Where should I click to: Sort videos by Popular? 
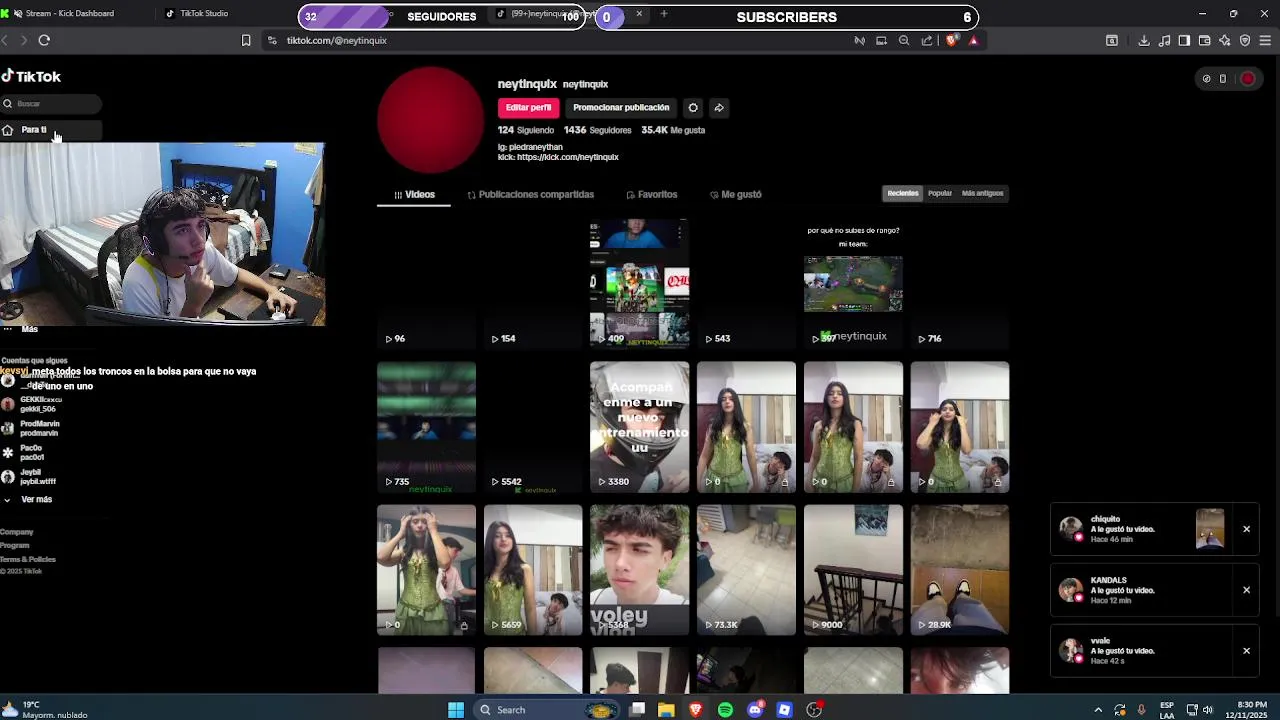(940, 193)
